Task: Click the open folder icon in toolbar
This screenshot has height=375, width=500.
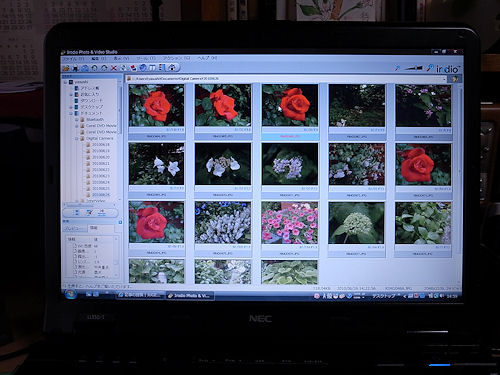Action: coord(66,68)
